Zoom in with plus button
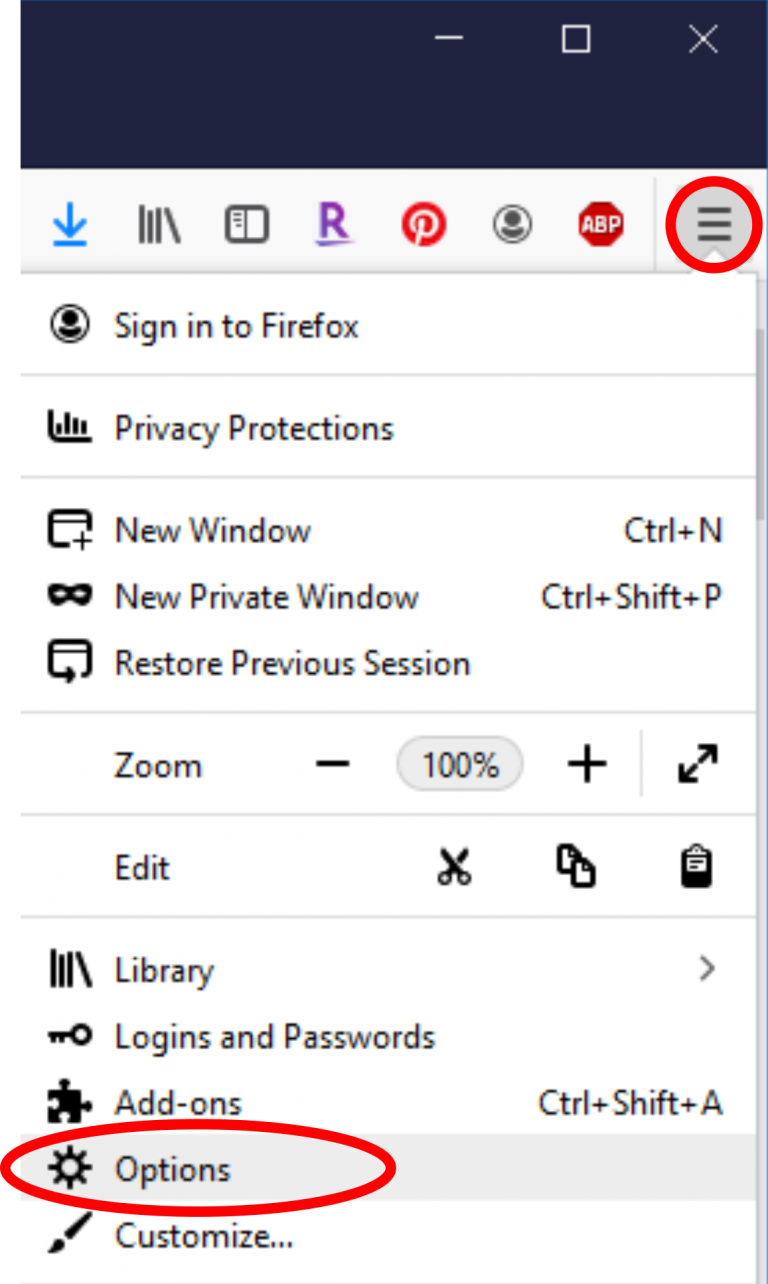Screen dimensions: 768x1284 pyautogui.click(x=587, y=765)
